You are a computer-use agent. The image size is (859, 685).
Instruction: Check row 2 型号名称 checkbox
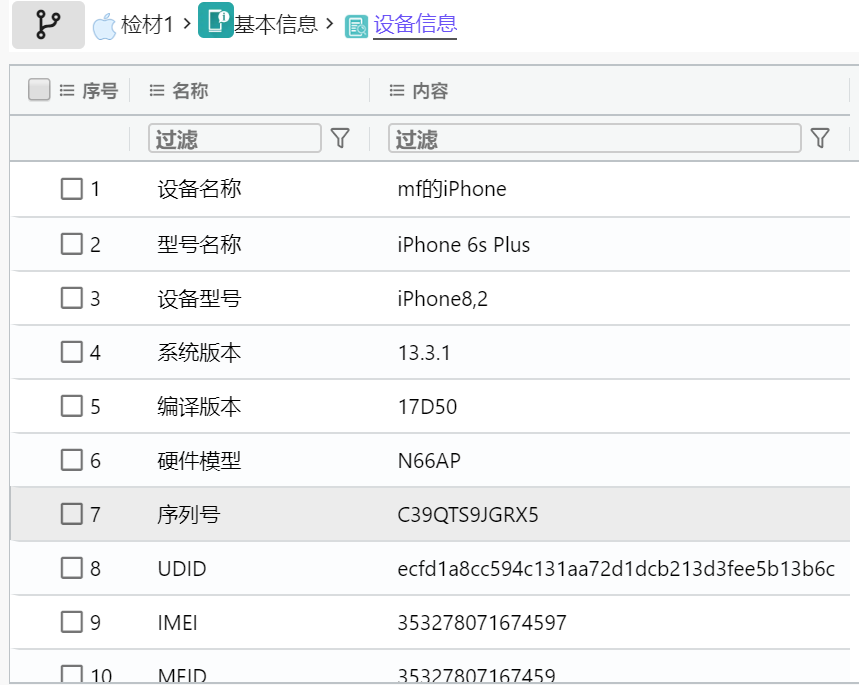[72, 244]
